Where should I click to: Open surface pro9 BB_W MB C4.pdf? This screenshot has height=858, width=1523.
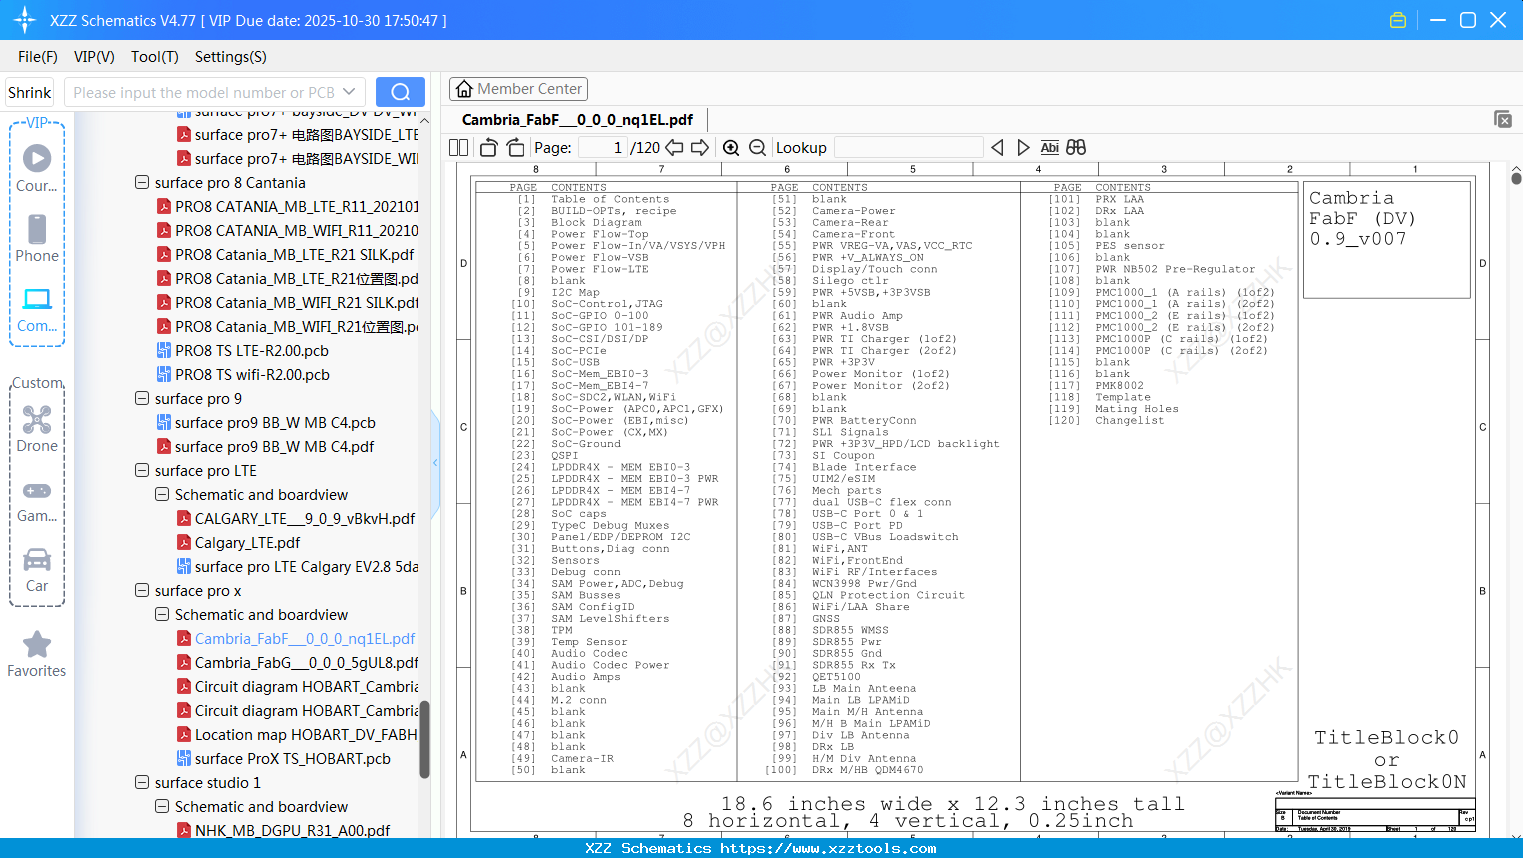tap(266, 447)
